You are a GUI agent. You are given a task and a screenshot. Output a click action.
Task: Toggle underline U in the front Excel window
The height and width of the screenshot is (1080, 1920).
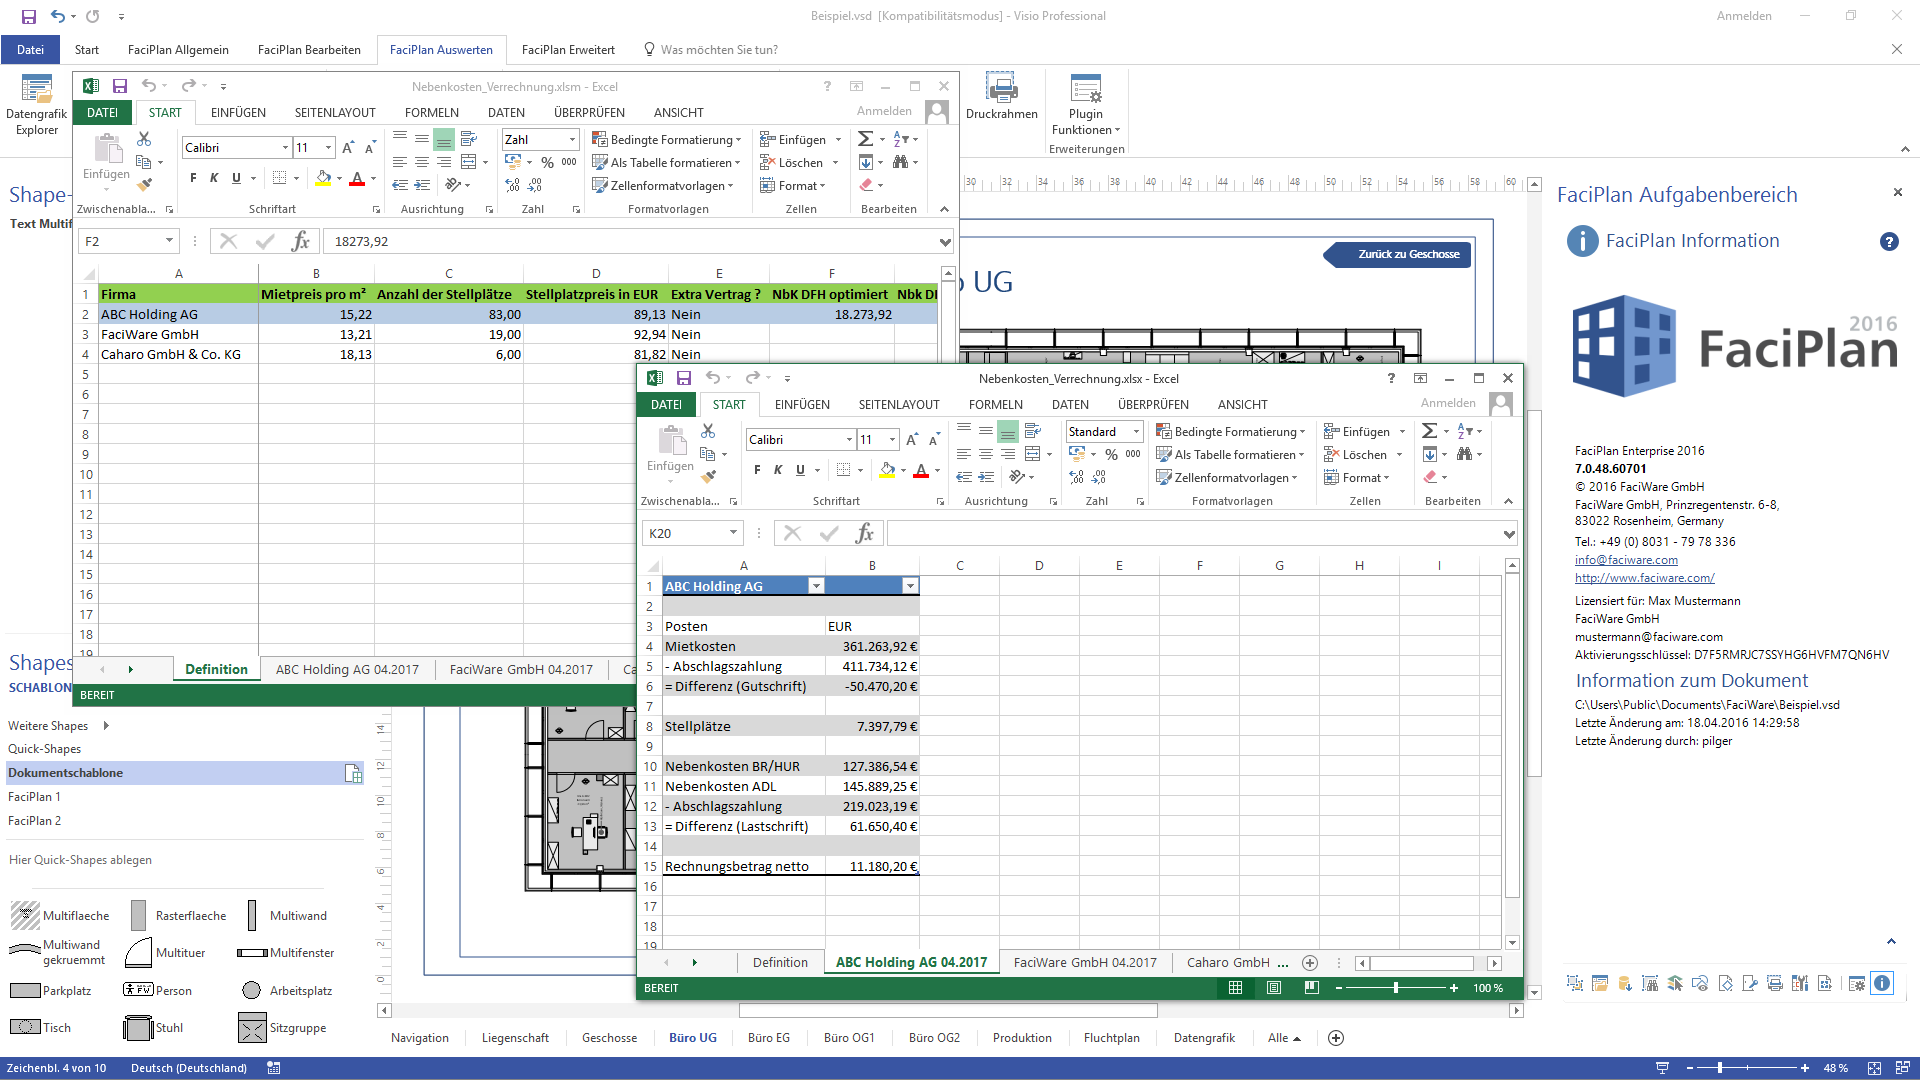pyautogui.click(x=800, y=470)
